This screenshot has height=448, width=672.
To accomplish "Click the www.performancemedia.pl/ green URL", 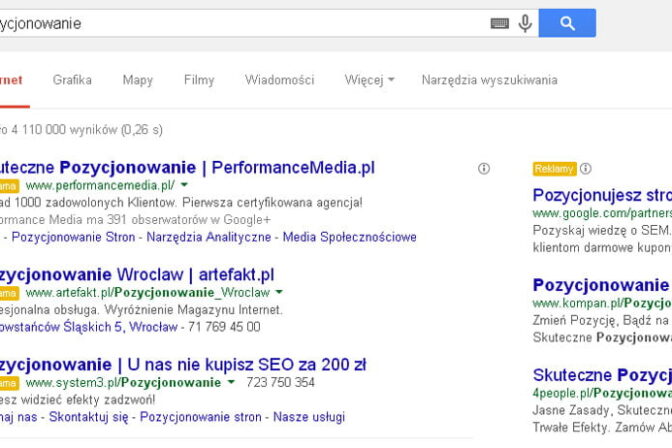I will click(x=100, y=185).
